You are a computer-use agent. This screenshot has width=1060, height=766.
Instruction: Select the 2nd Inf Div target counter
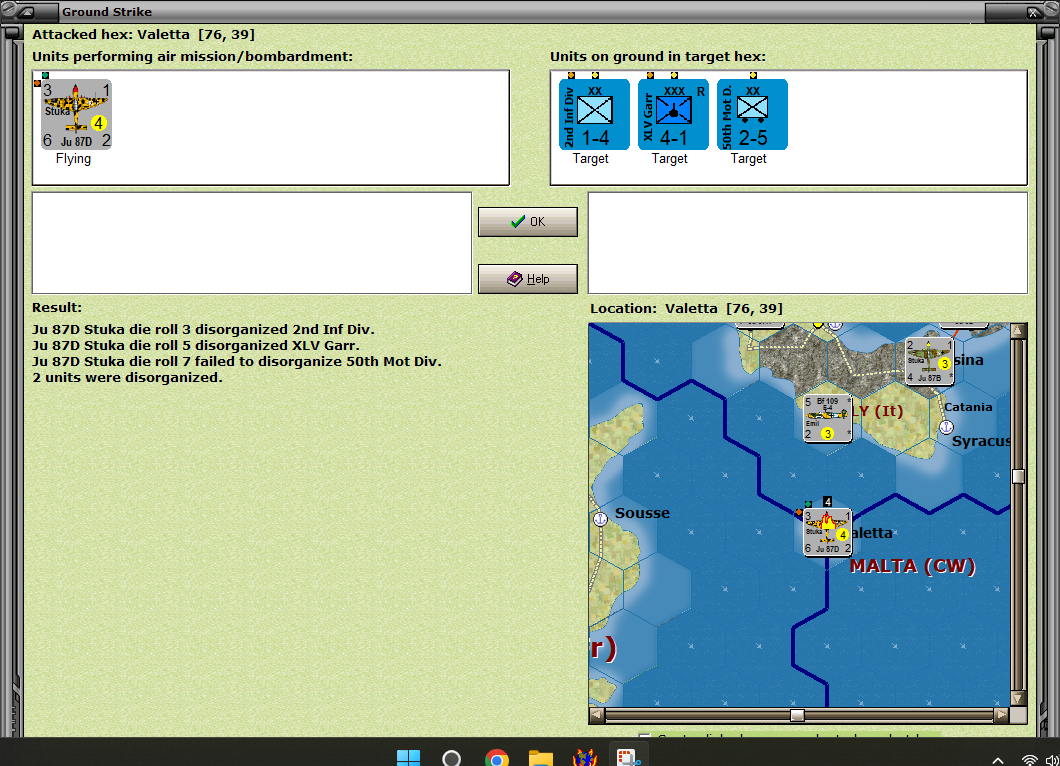594,114
